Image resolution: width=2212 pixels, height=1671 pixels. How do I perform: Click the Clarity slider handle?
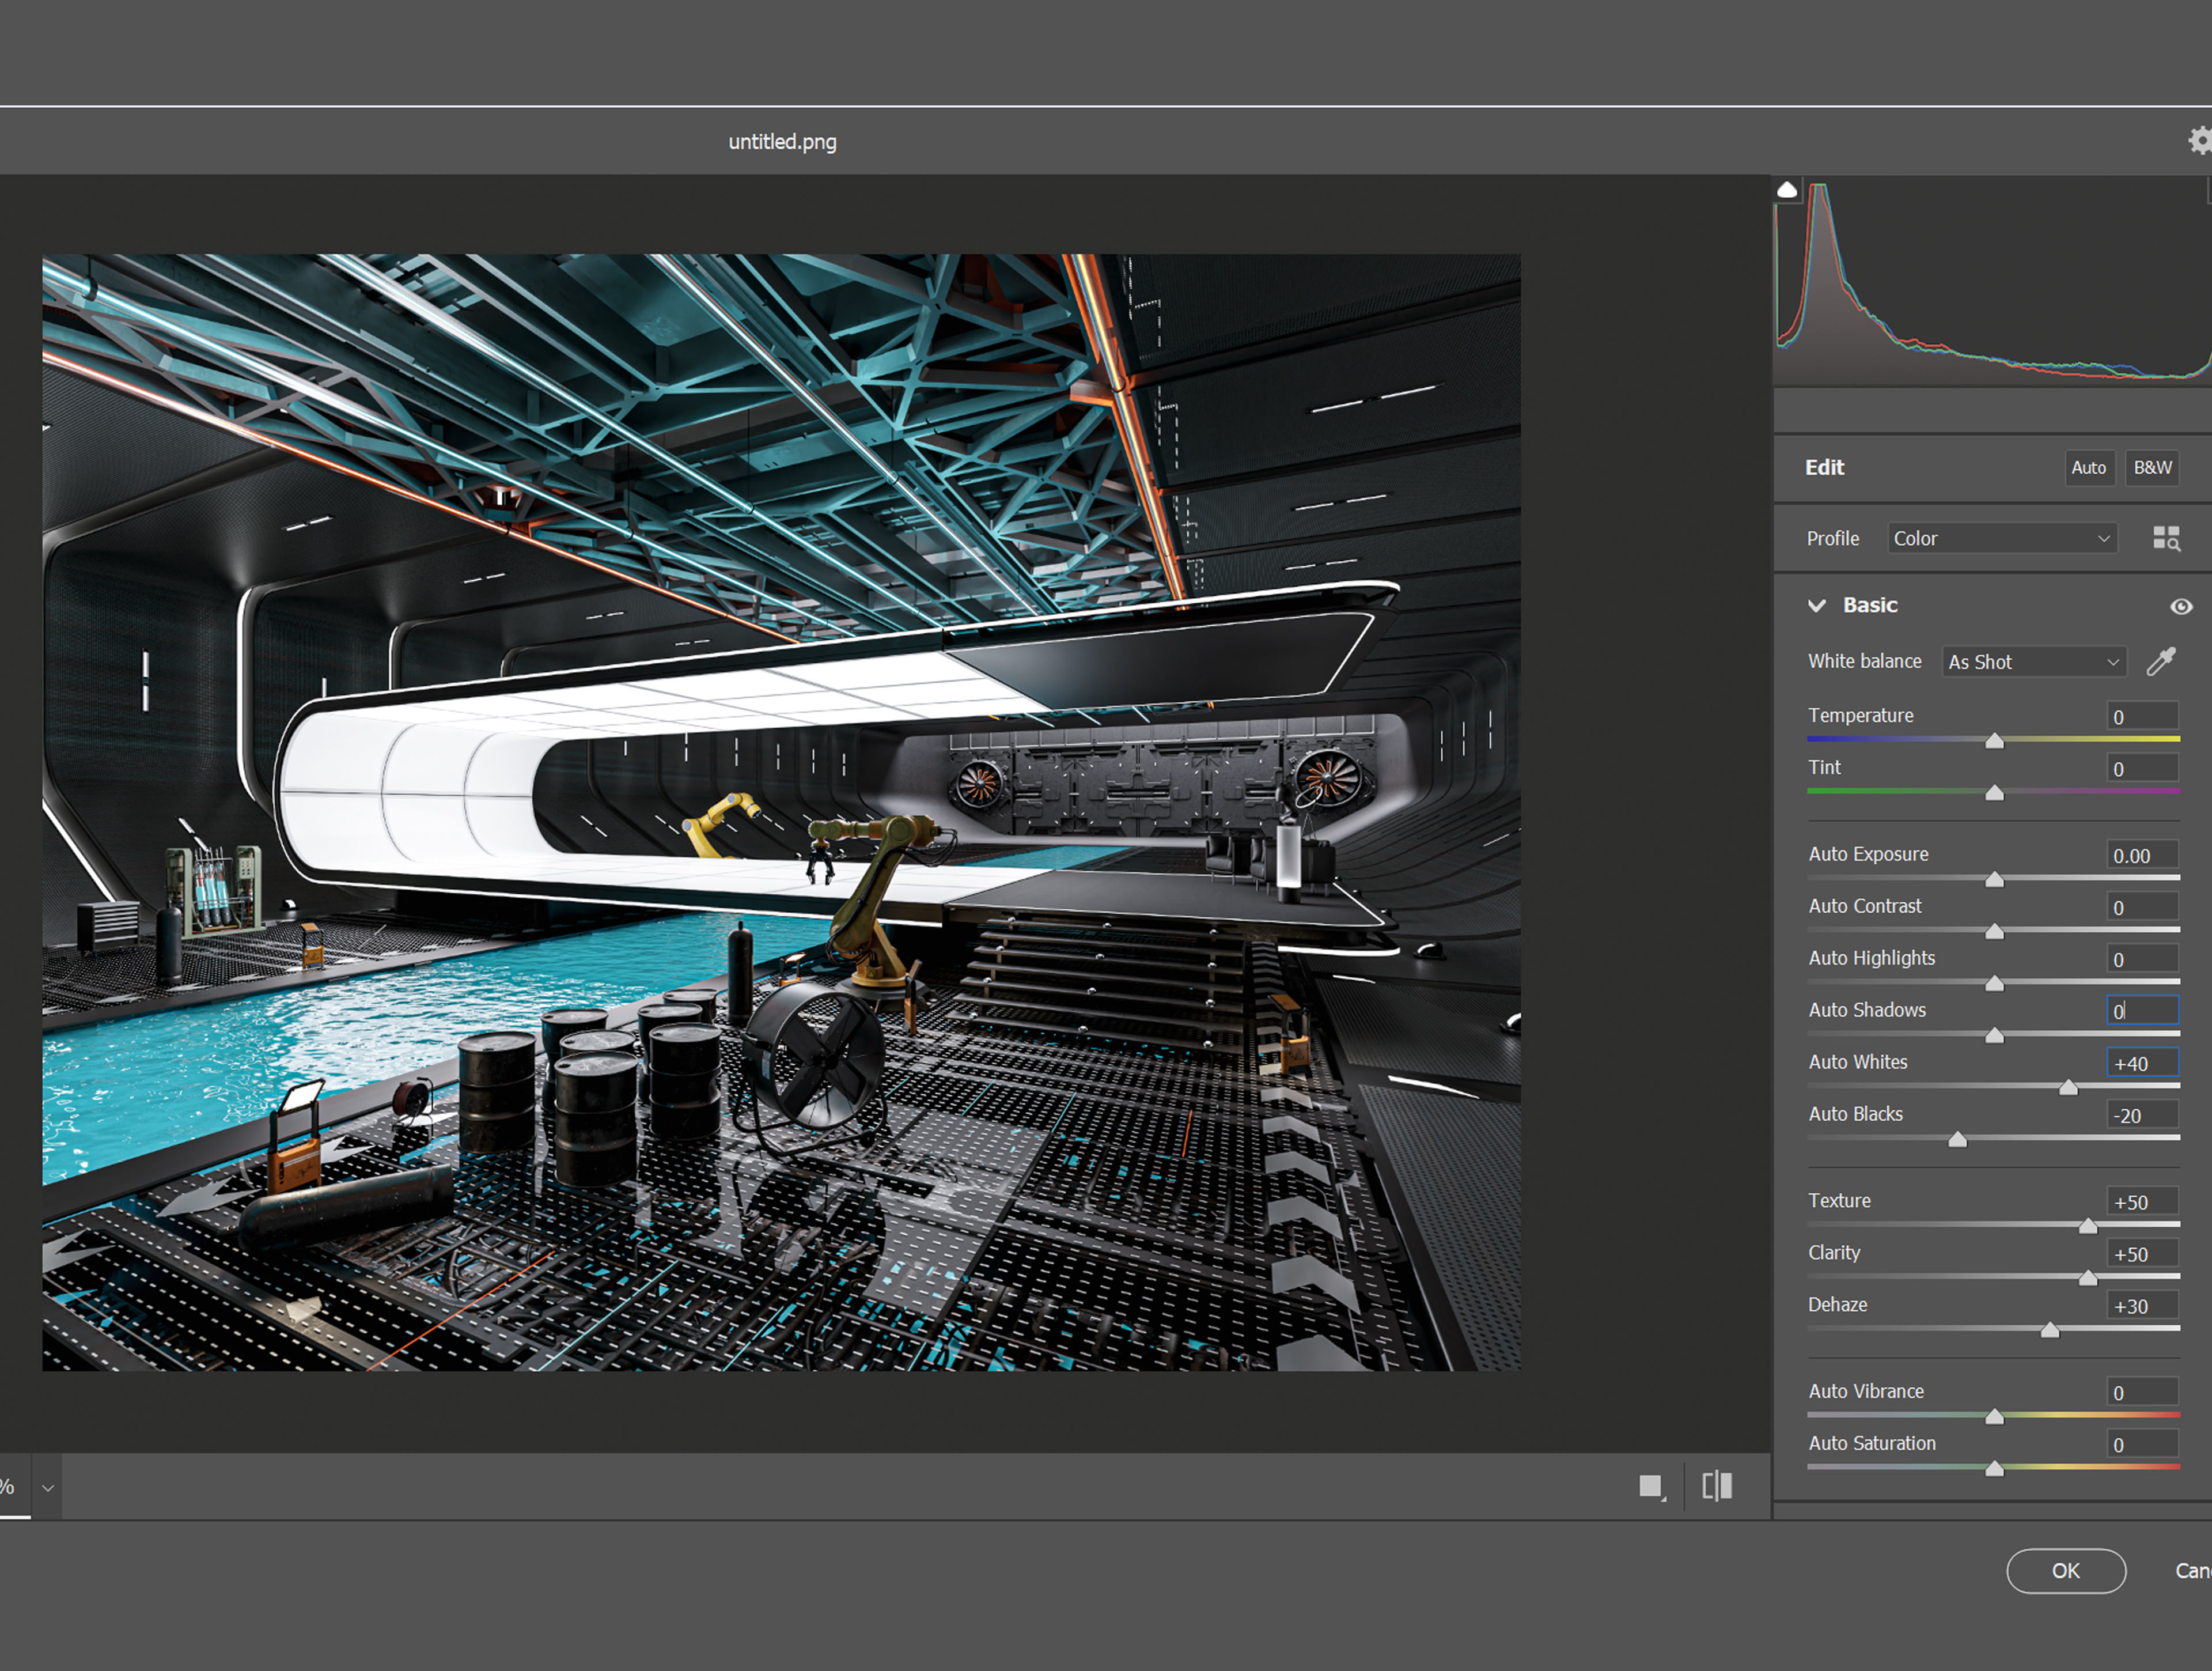(x=2087, y=1278)
